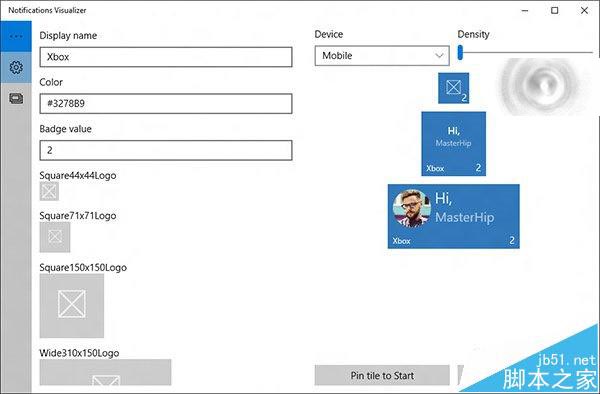
Task: Click the Badge value label
Action: click(x=65, y=129)
